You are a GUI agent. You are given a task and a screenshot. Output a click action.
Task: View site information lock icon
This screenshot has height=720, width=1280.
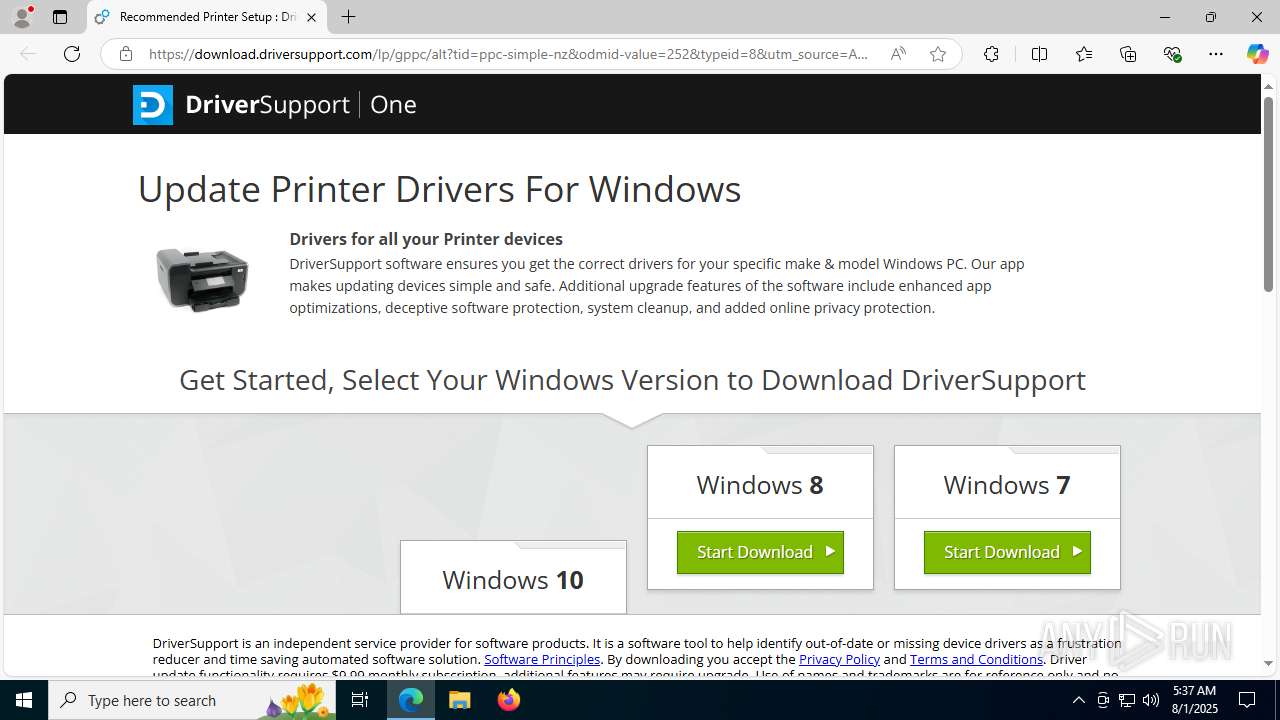(125, 54)
